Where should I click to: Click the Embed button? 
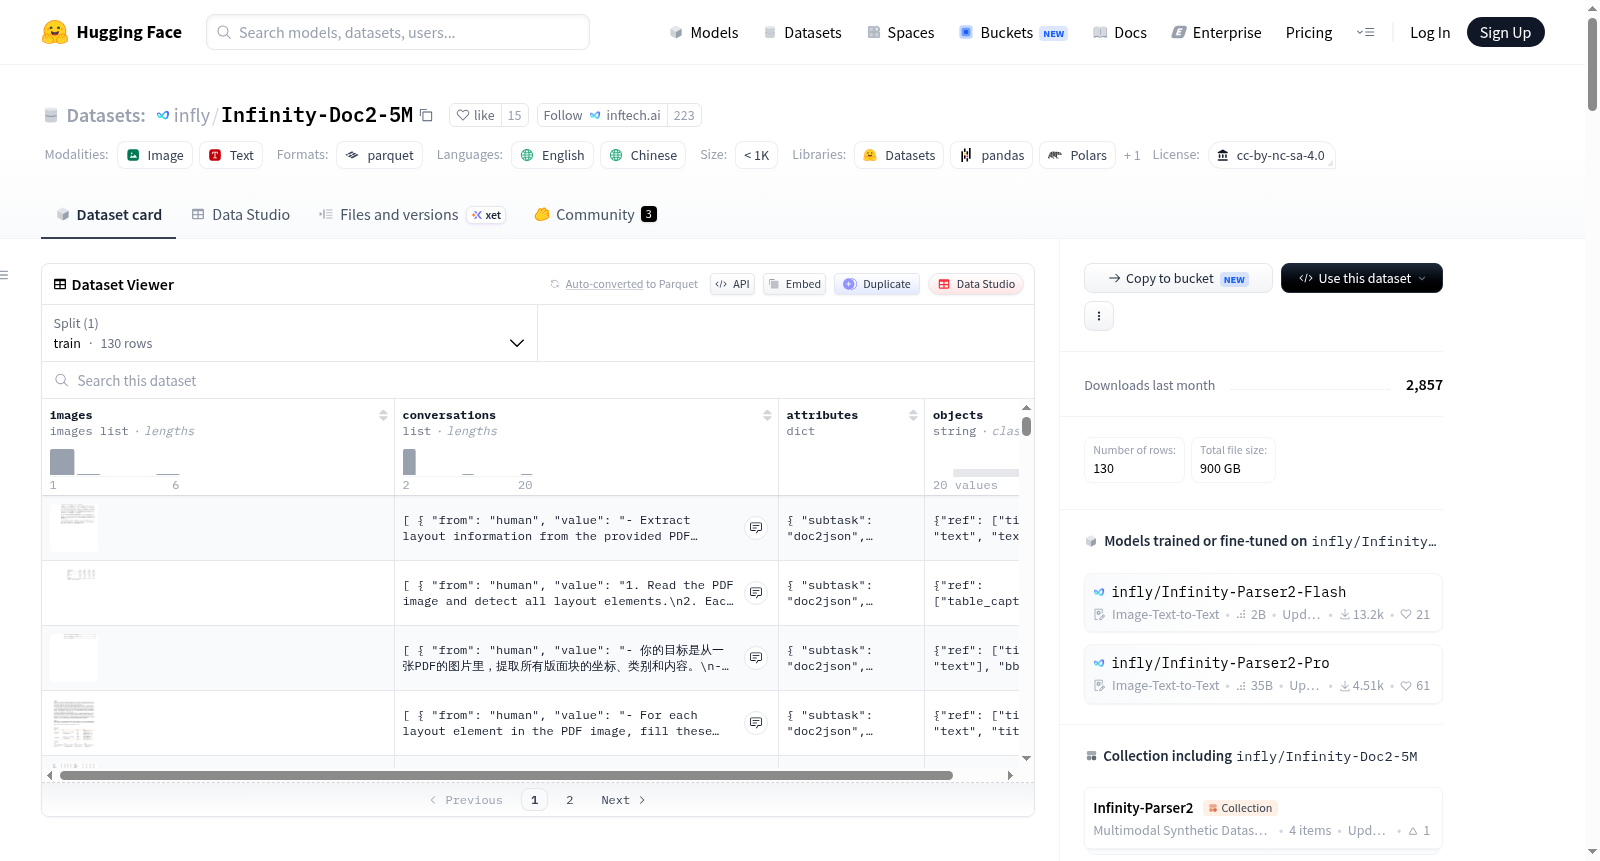coord(795,284)
